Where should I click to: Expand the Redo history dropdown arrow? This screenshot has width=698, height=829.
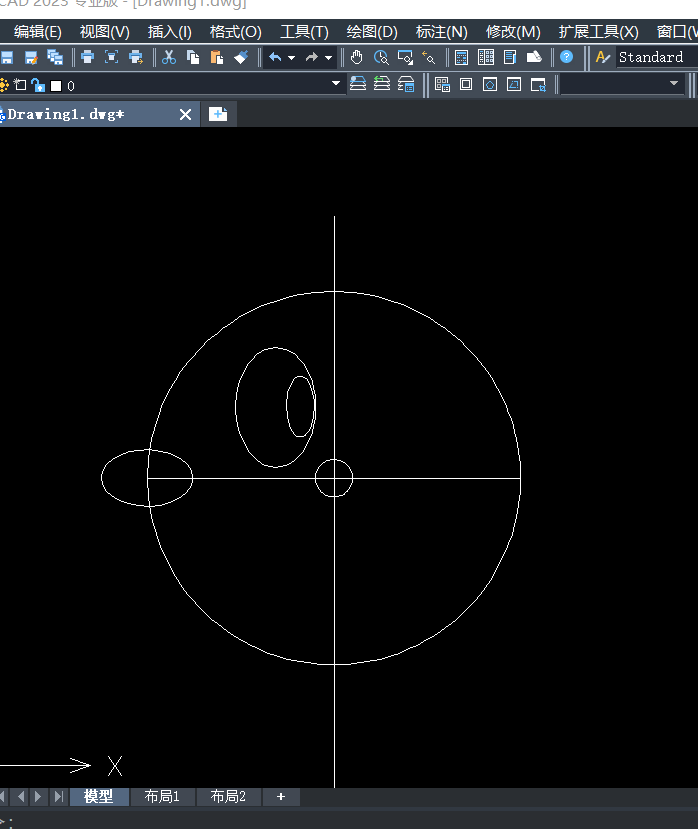click(328, 58)
